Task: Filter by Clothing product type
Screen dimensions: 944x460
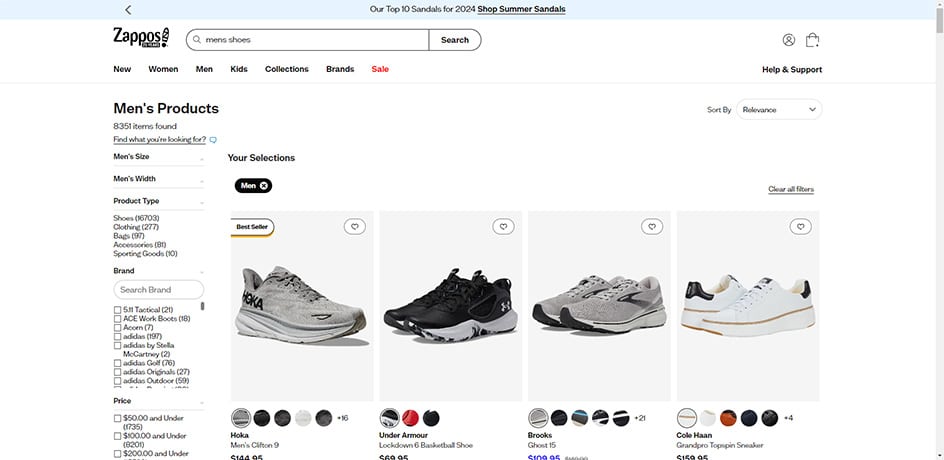Action: pyautogui.click(x=135, y=227)
